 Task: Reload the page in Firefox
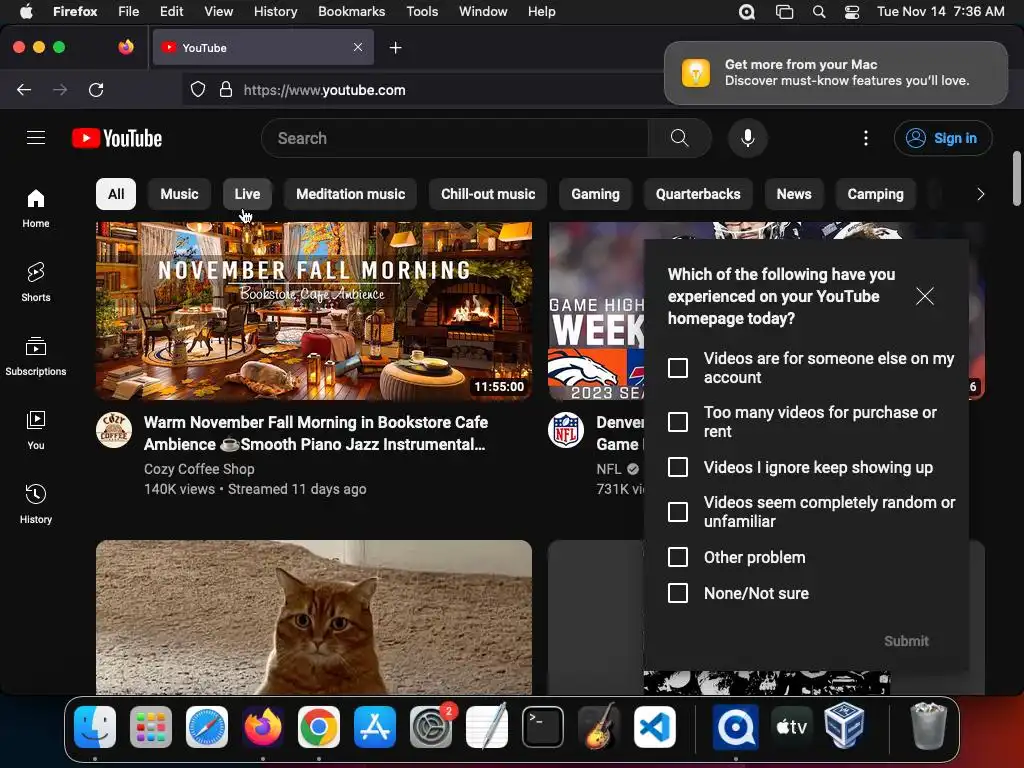[96, 89]
